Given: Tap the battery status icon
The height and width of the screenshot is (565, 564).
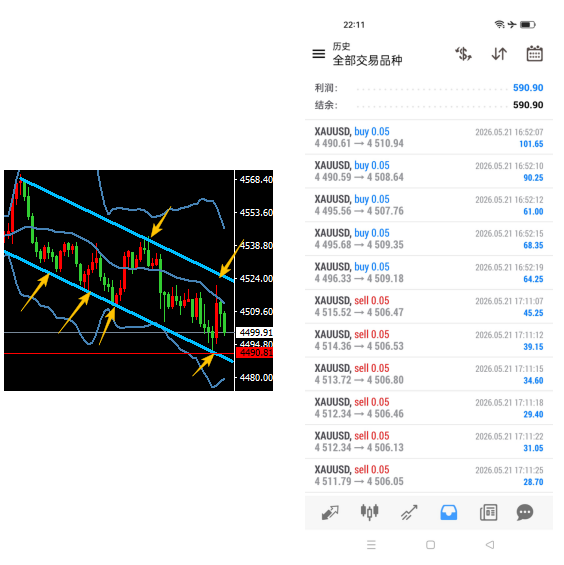Looking at the screenshot, I should pyautogui.click(x=528, y=25).
